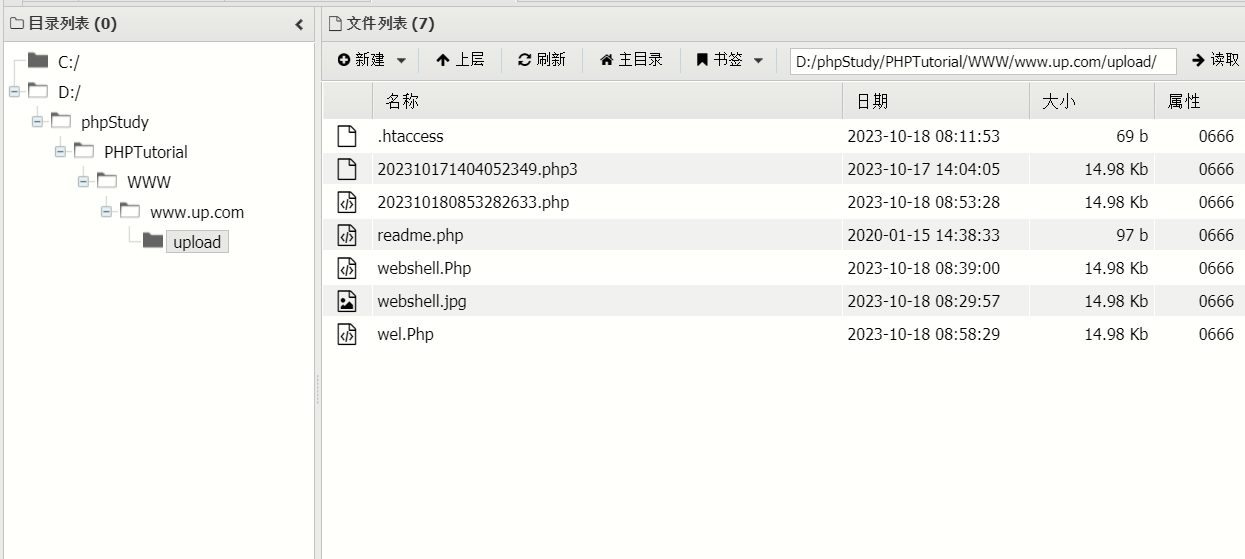Open the 书签 (Bookmarks) dropdown
The image size is (1245, 559).
click(x=730, y=60)
